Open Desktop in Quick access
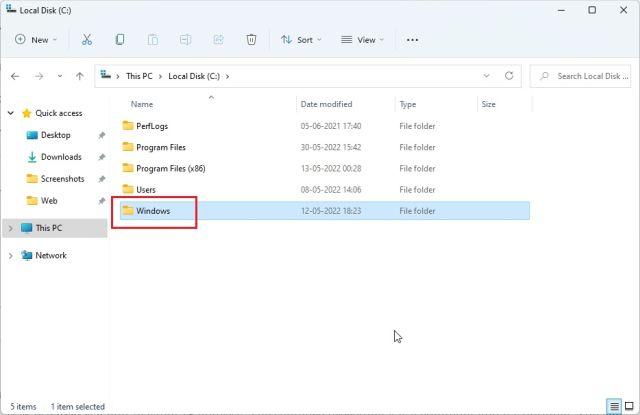The image size is (640, 415). pos(56,135)
